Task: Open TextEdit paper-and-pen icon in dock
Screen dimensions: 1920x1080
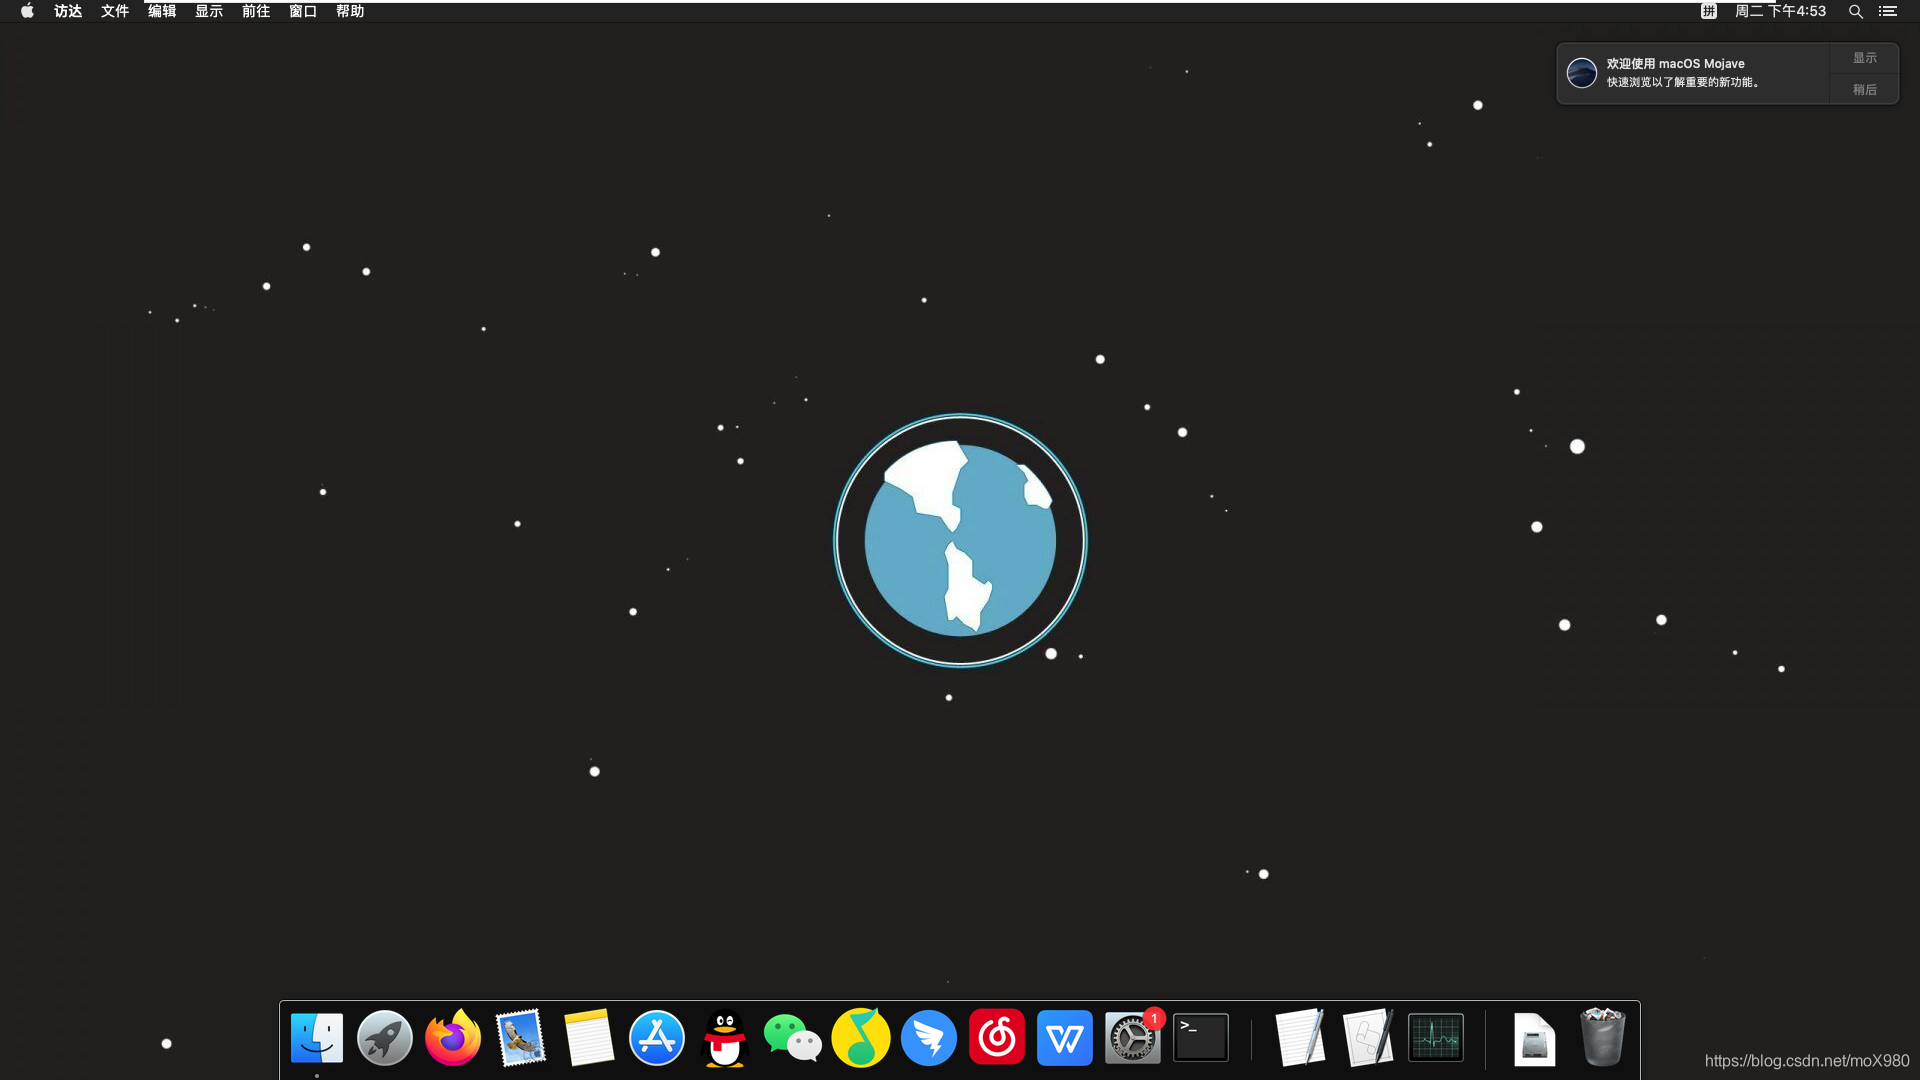Action: [1300, 1038]
